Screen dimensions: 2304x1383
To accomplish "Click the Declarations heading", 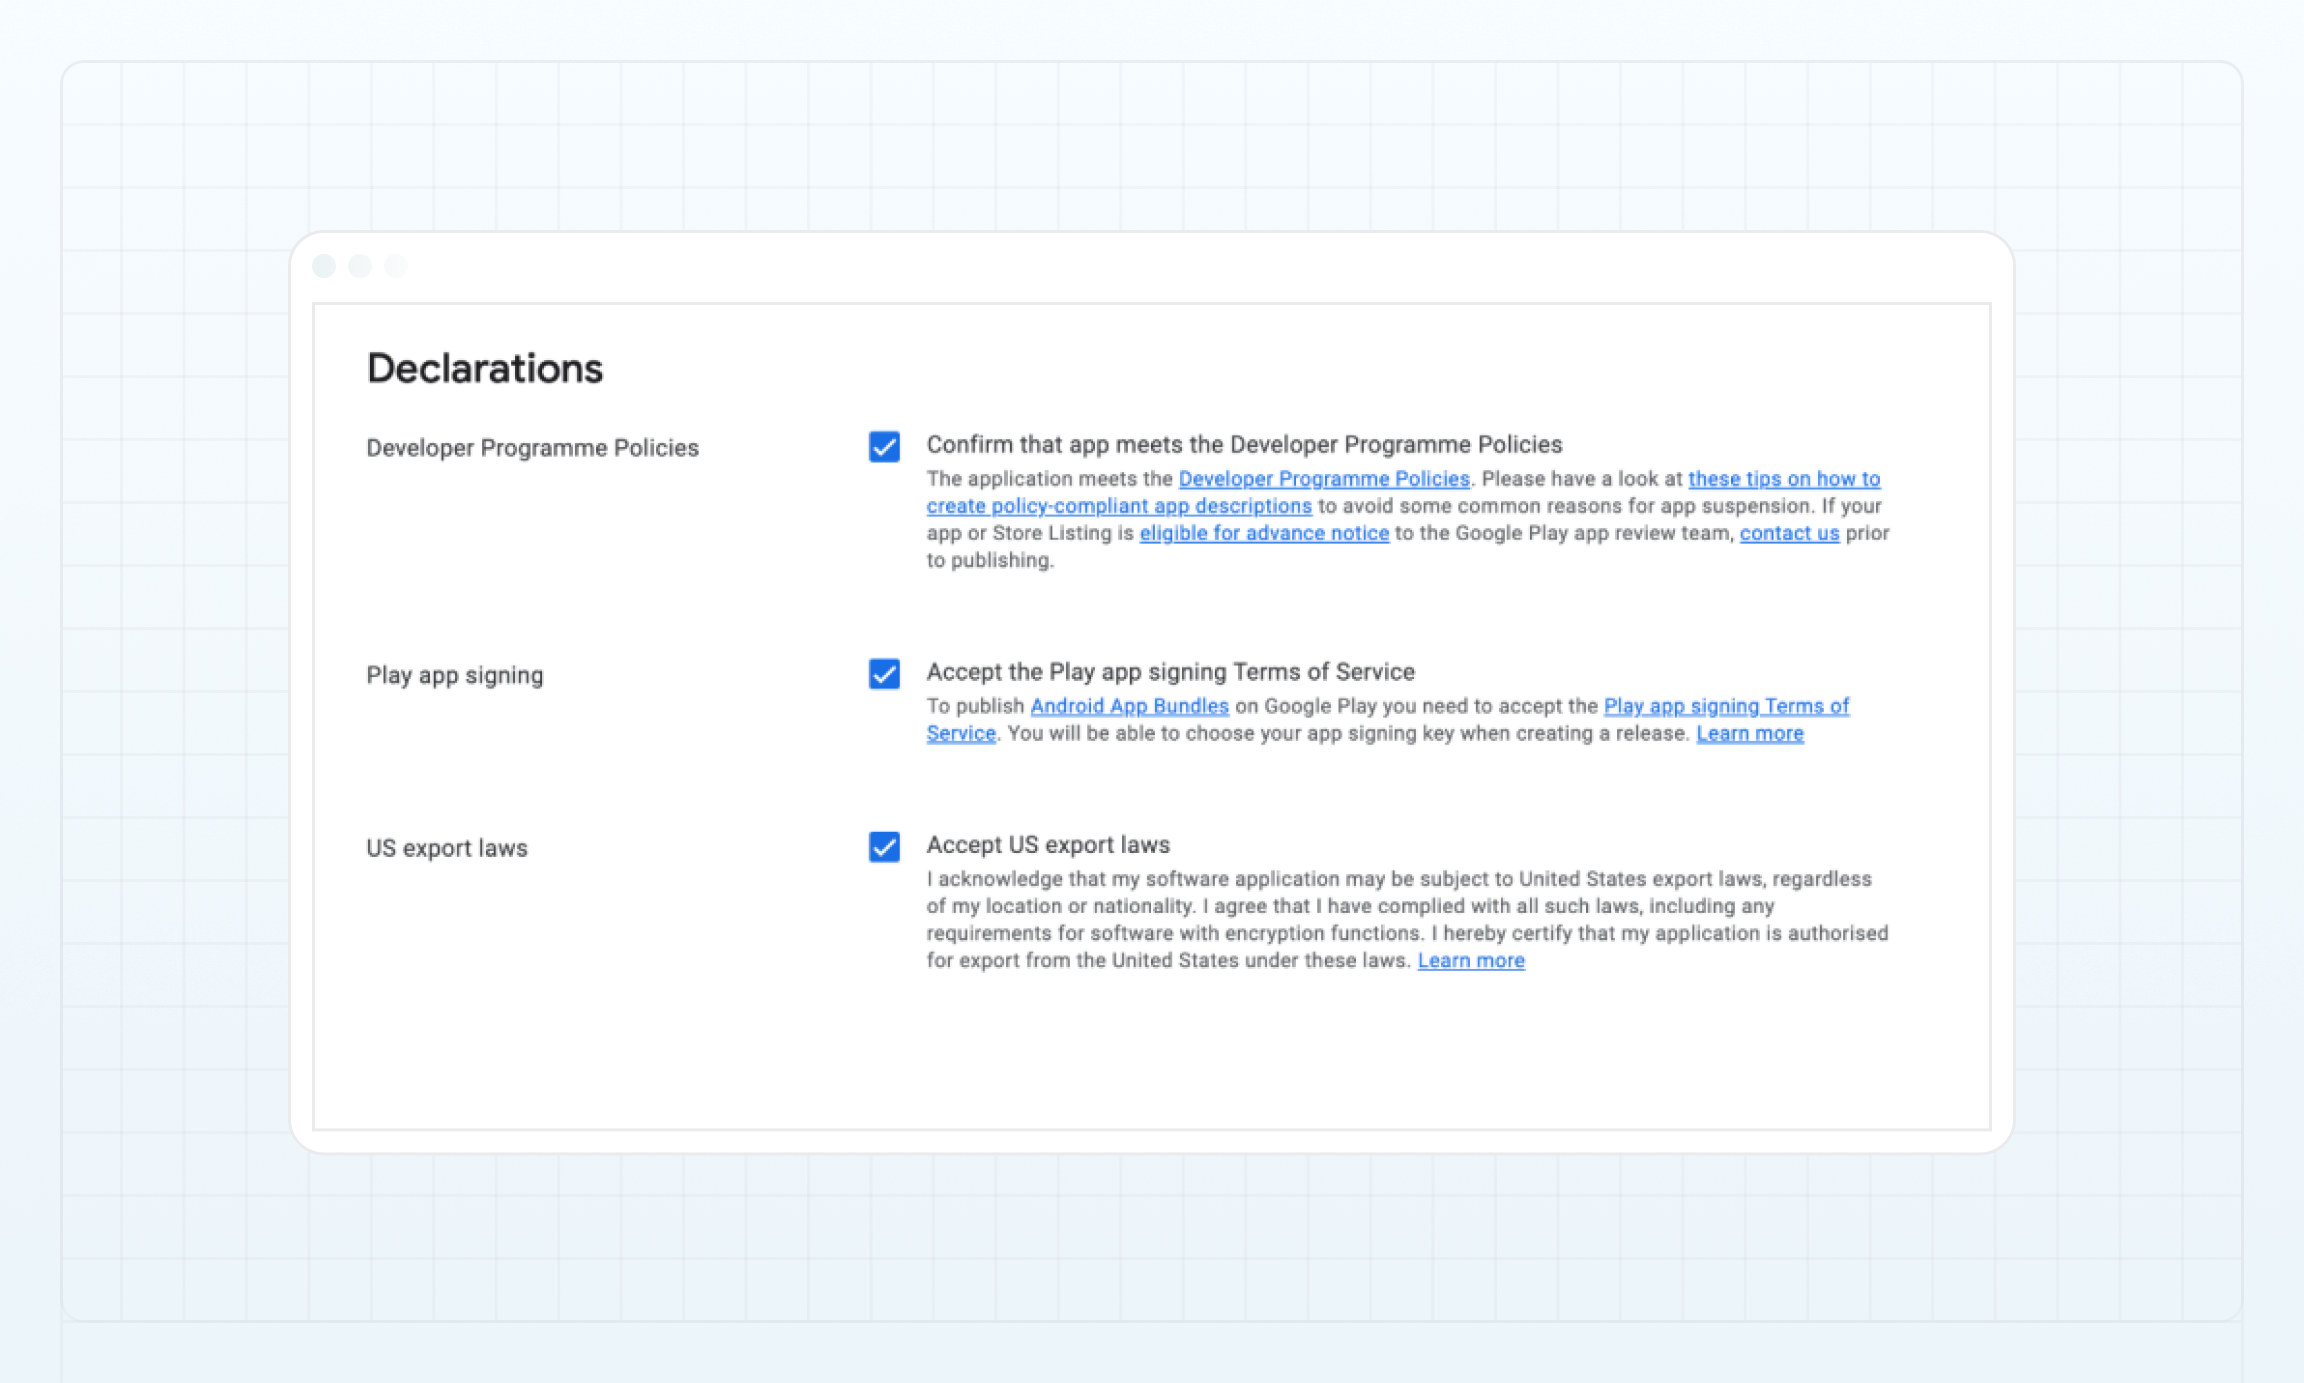I will 484,368.
